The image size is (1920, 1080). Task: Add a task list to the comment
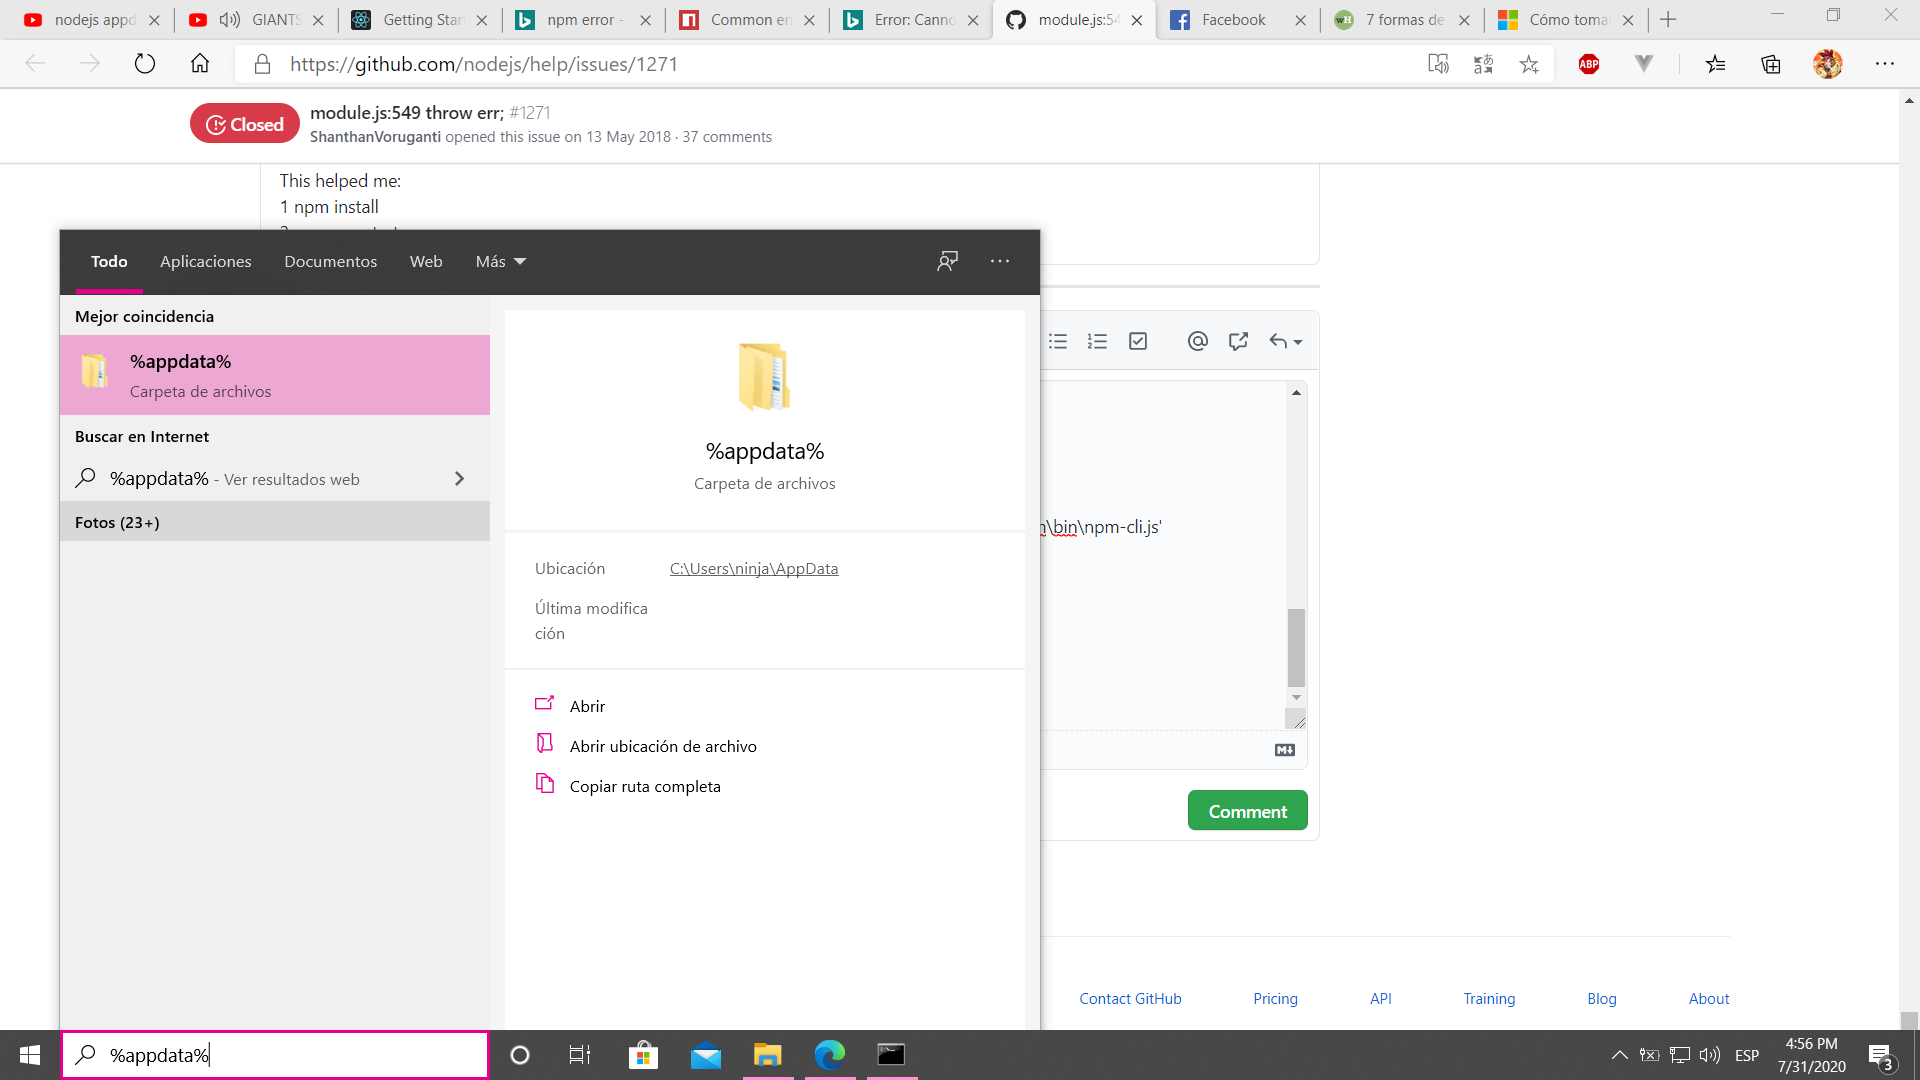(x=1138, y=341)
